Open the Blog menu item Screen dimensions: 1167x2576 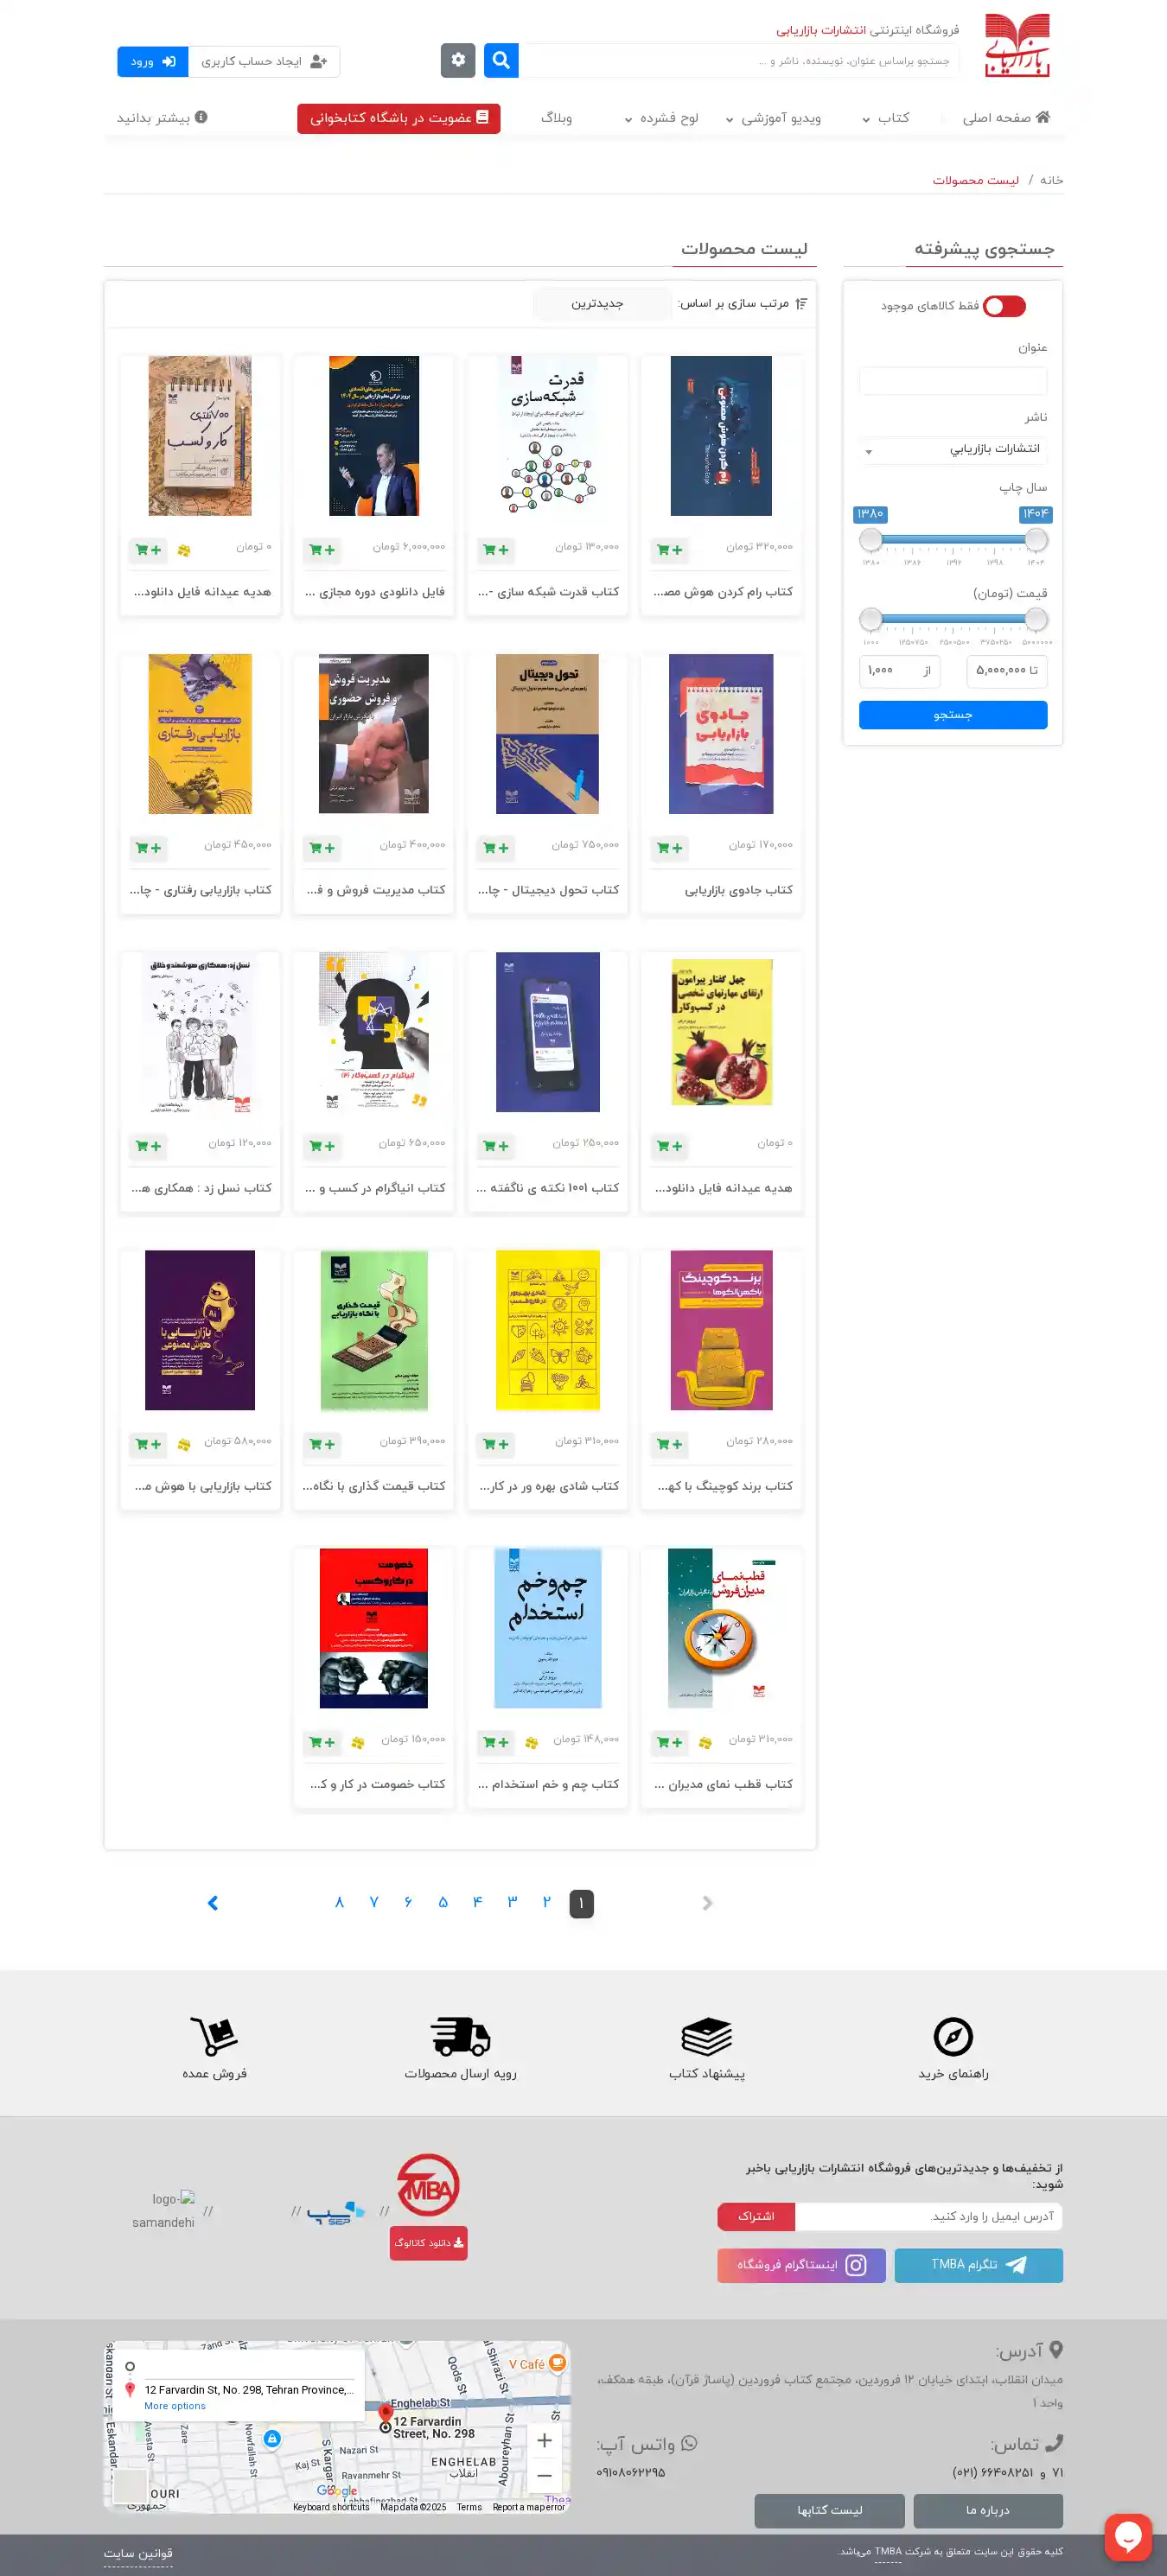pyautogui.click(x=556, y=118)
